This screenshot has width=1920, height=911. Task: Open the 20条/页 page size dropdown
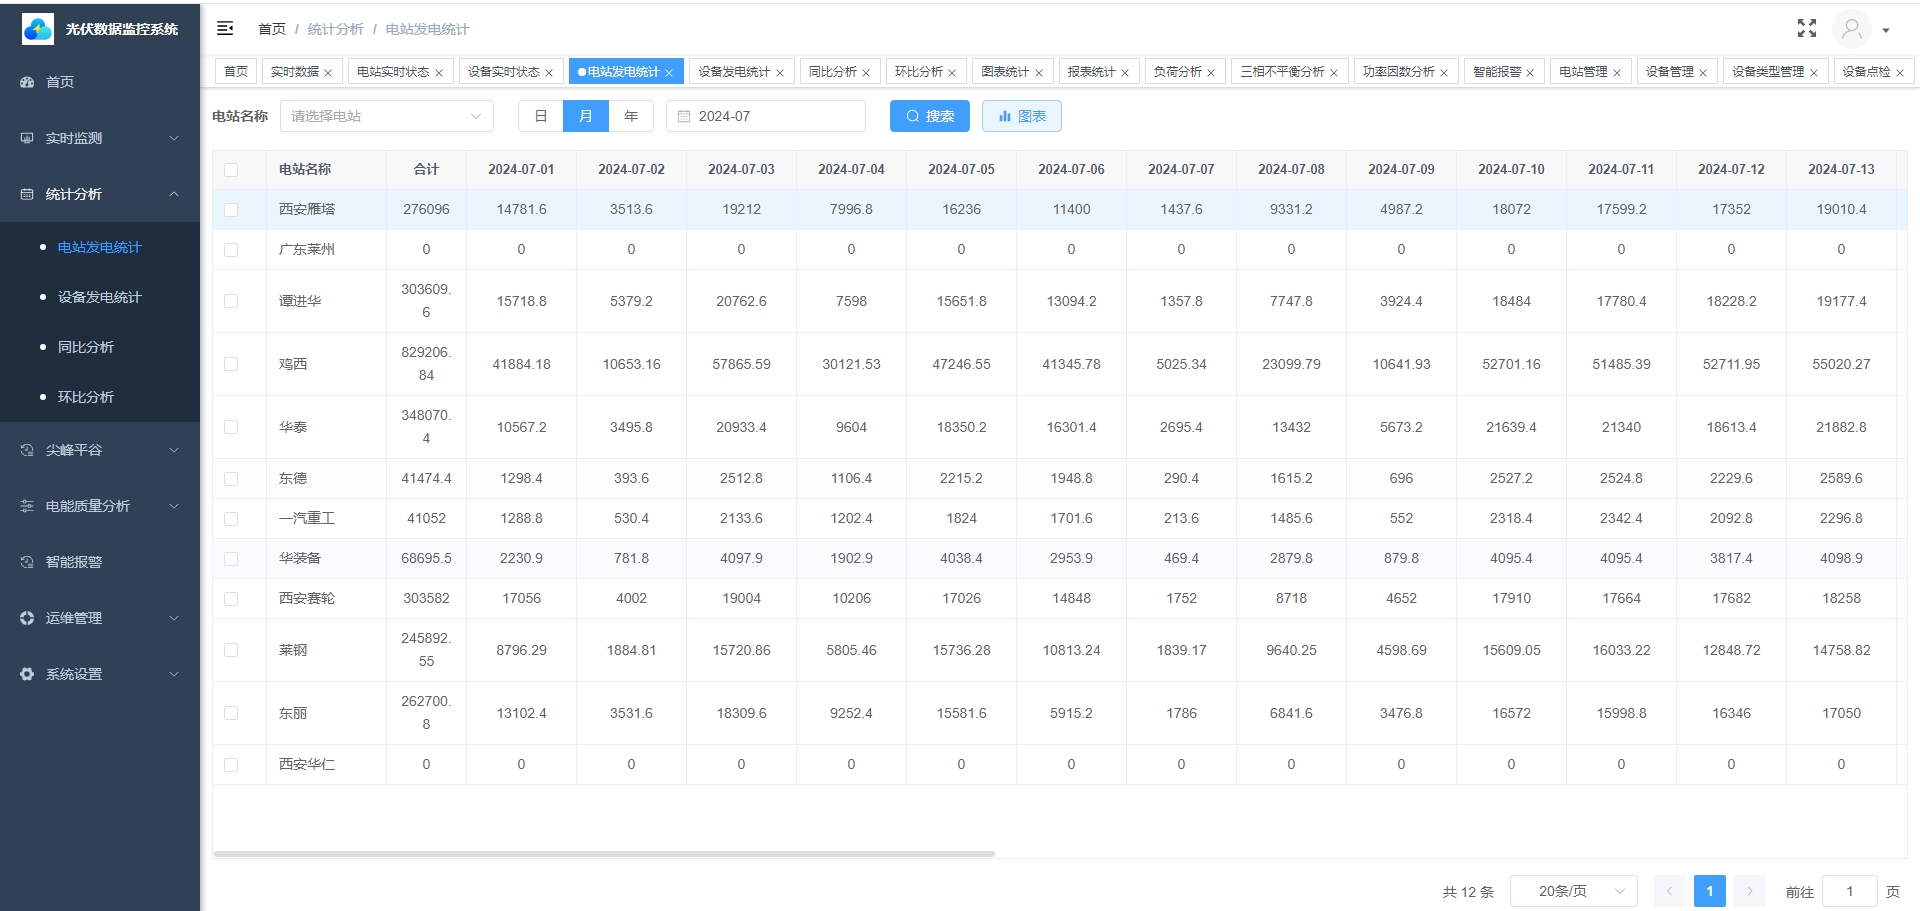tap(1573, 891)
